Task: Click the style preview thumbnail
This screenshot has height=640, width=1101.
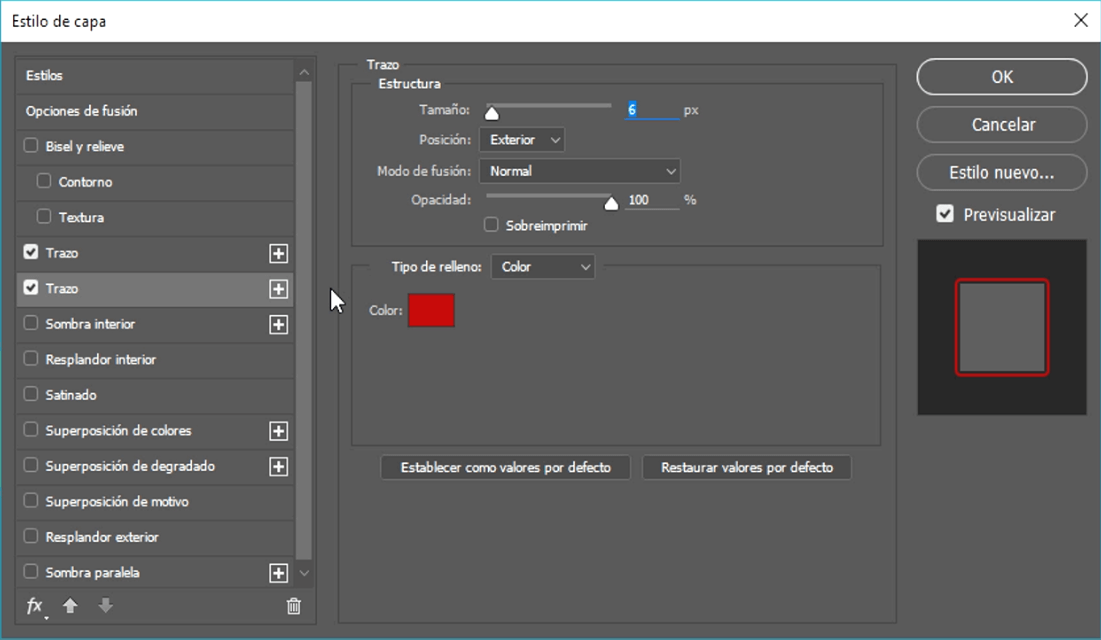Action: (x=1002, y=327)
